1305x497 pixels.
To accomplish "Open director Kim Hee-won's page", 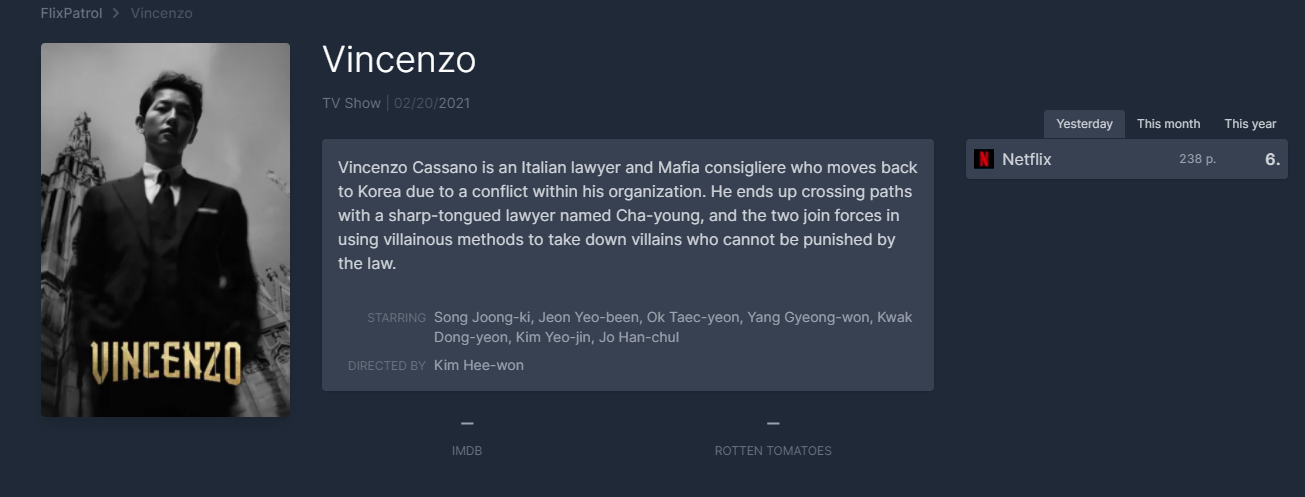I will click(x=478, y=365).
